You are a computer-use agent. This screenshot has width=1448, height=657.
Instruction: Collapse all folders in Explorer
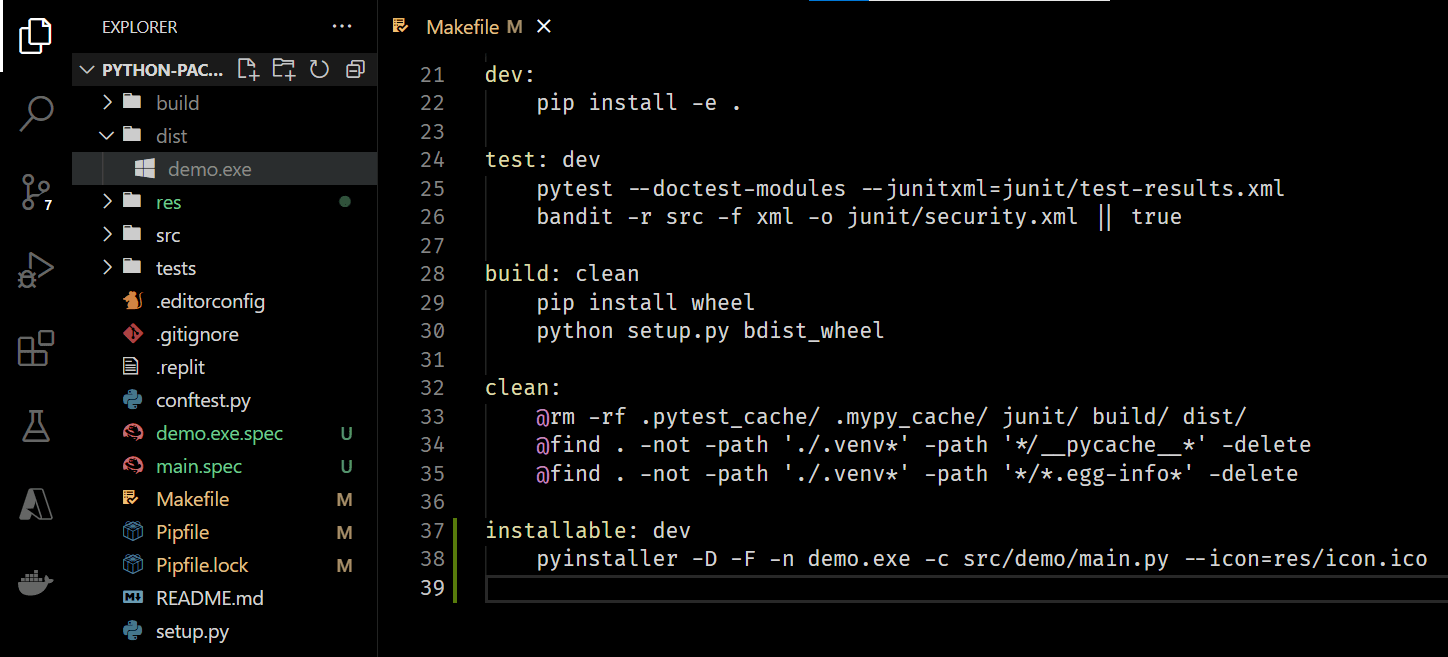click(x=355, y=69)
